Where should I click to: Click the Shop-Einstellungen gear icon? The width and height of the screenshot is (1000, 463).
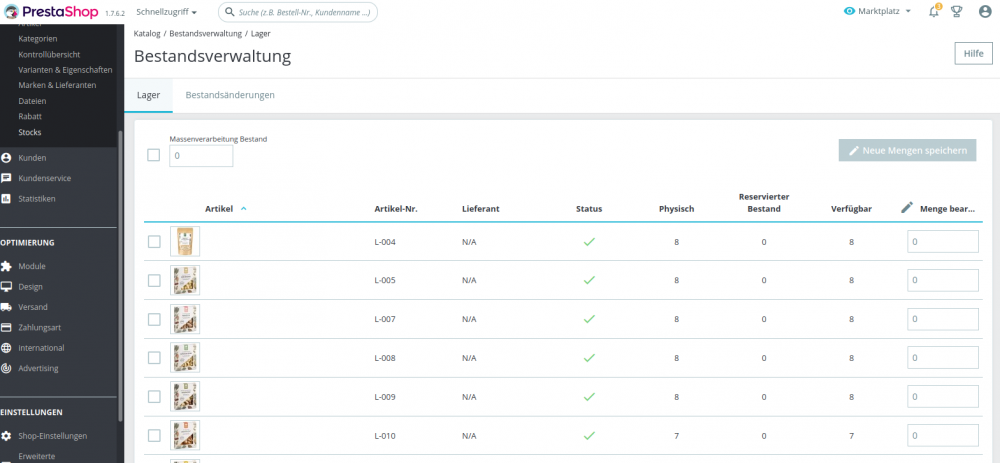(7, 436)
